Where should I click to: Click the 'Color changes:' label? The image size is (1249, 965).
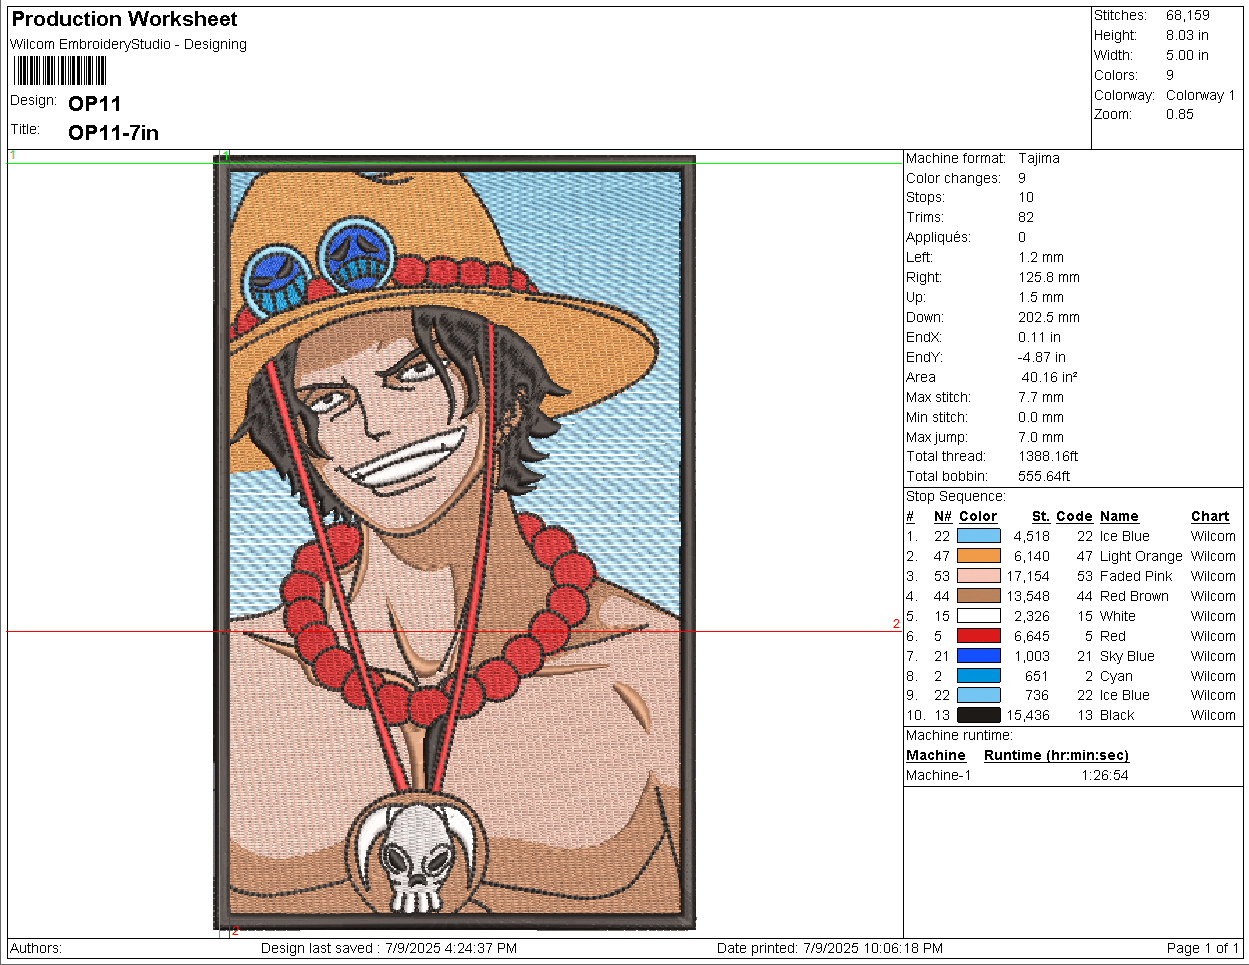953,178
